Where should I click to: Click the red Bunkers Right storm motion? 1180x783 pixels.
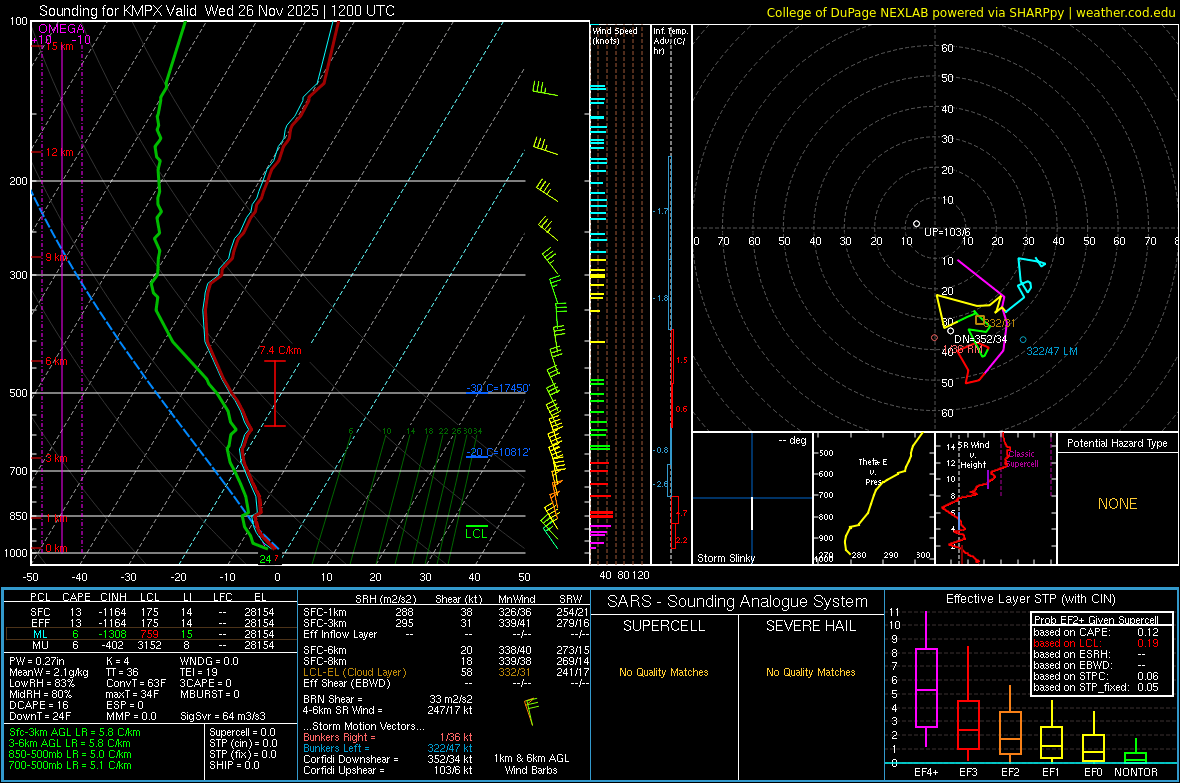click(x=388, y=737)
